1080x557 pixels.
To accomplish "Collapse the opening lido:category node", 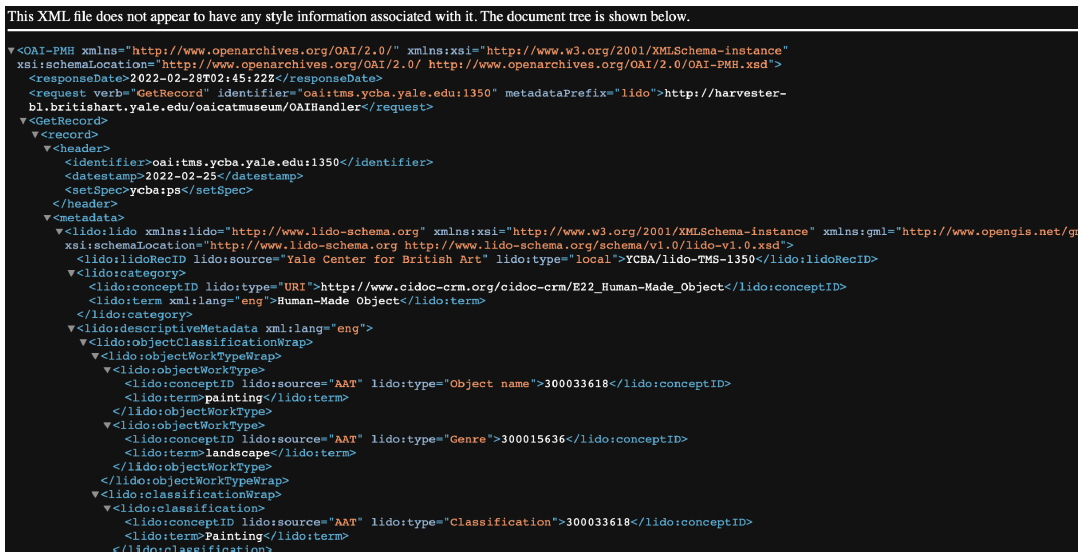I will pyautogui.click(x=71, y=273).
